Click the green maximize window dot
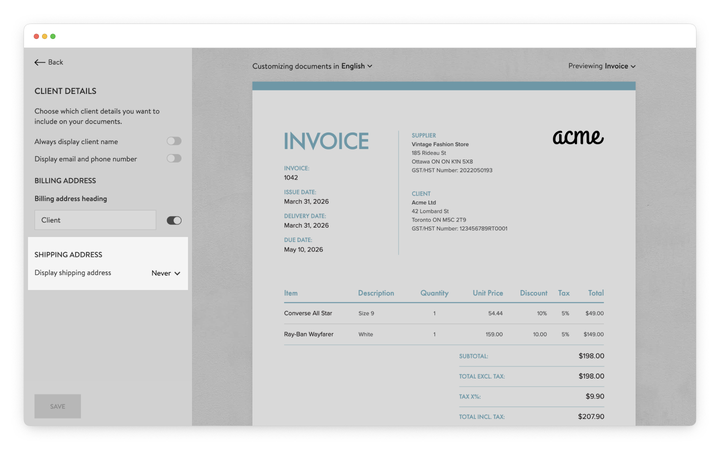This screenshot has width=720, height=450. [53, 36]
